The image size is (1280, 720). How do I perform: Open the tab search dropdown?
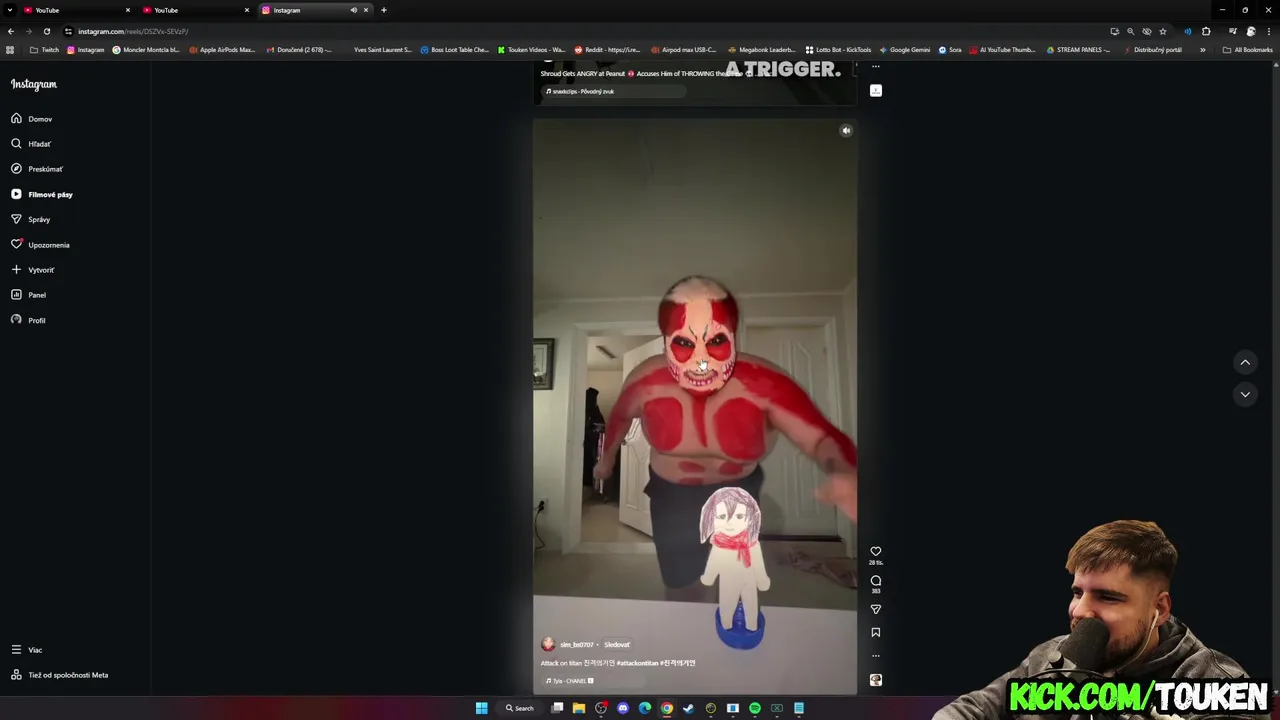9,10
